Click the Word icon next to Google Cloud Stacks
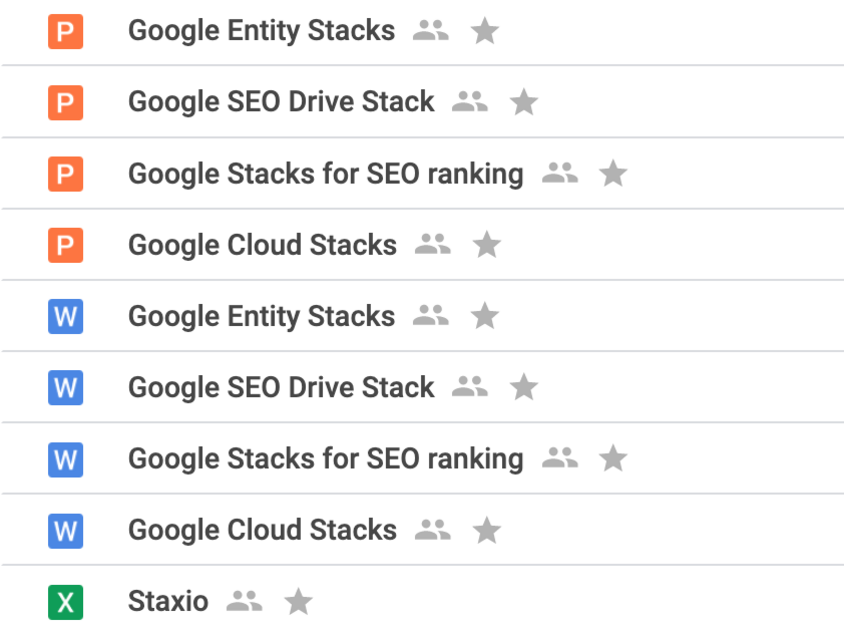Image resolution: width=844 pixels, height=634 pixels. 64,530
